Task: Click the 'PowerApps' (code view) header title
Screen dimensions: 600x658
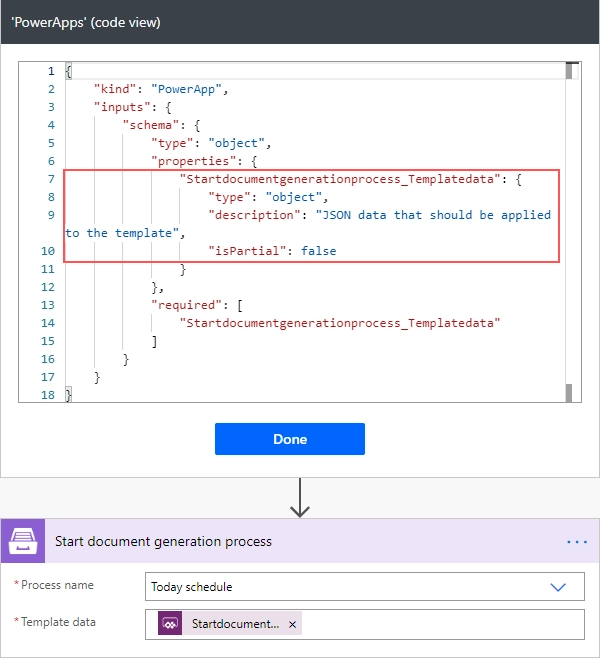Action: [x=86, y=22]
